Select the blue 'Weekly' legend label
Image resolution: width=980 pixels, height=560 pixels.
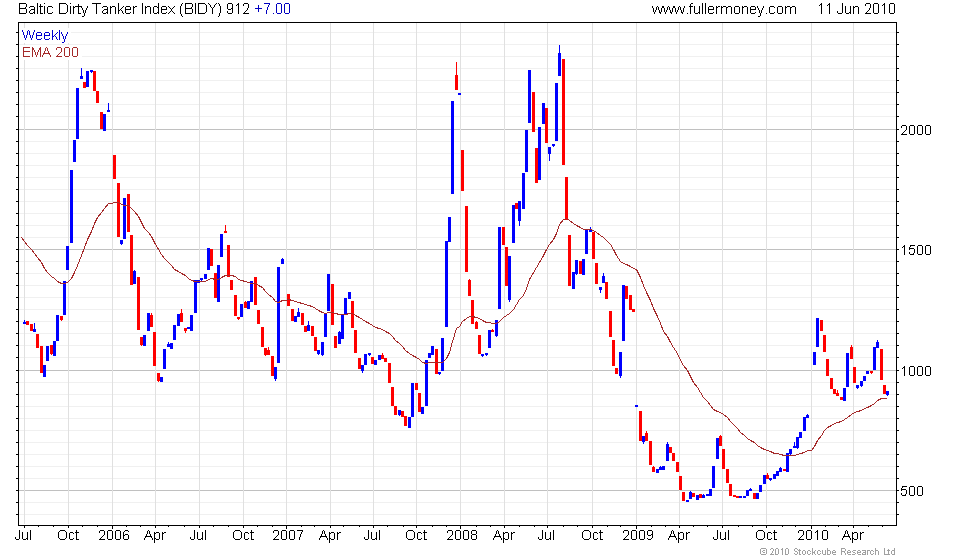(x=44, y=36)
